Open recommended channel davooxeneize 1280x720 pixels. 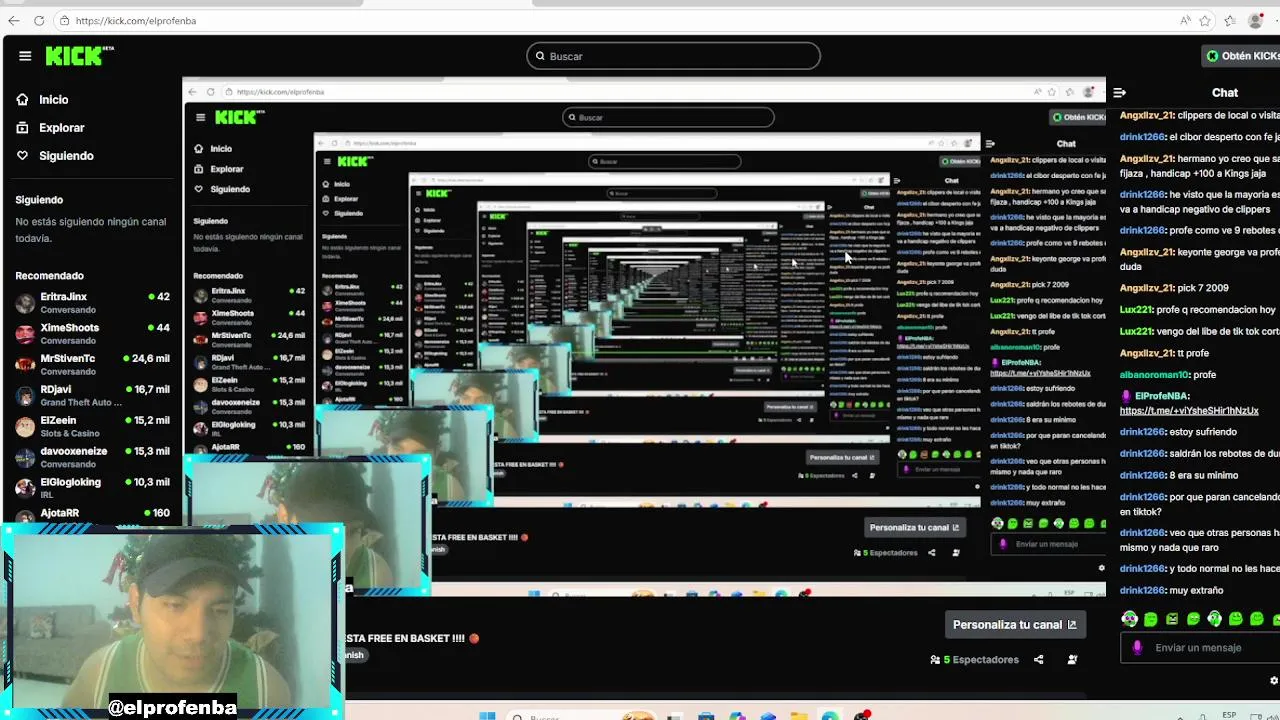pyautogui.click(x=92, y=458)
